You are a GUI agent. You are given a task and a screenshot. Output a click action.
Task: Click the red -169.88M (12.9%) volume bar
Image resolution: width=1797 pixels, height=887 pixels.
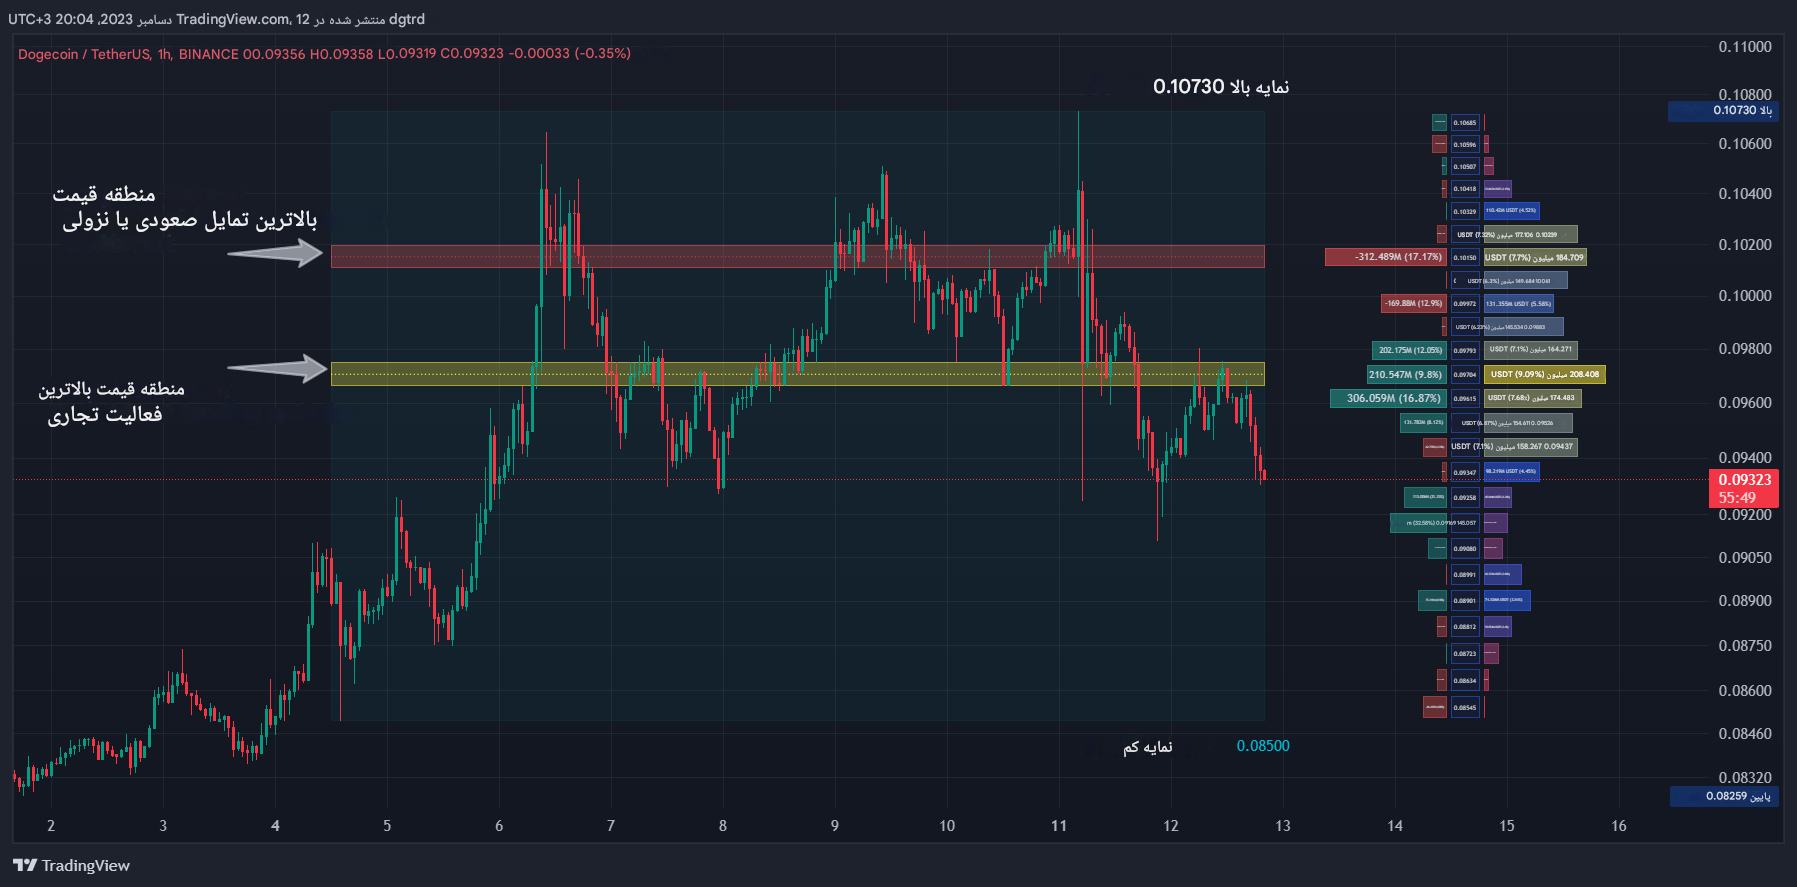1413,303
